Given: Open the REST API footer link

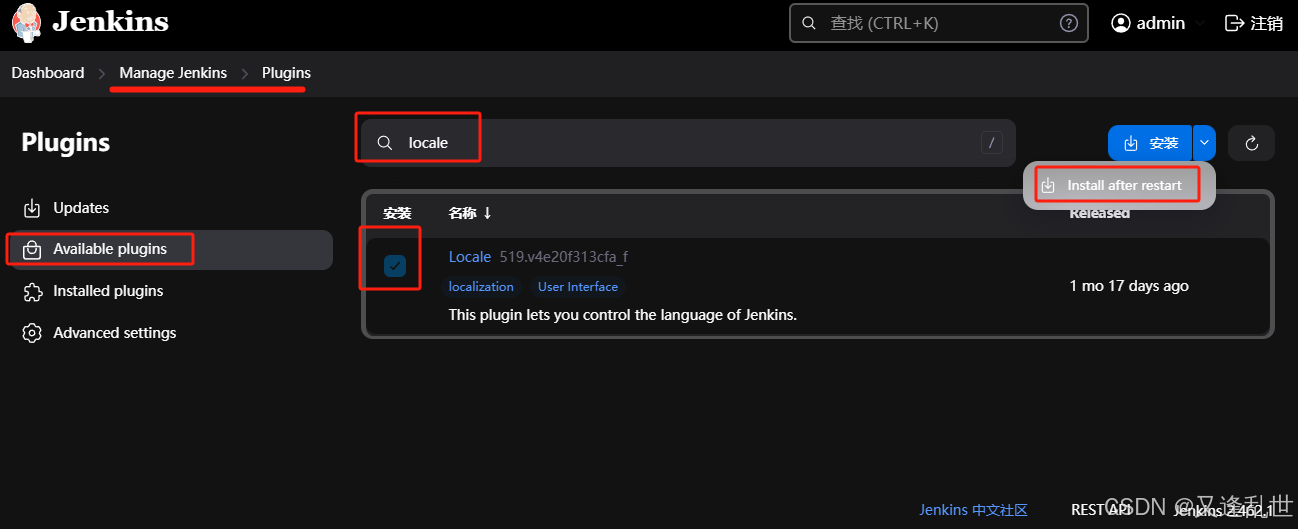Looking at the screenshot, I should (x=1102, y=510).
